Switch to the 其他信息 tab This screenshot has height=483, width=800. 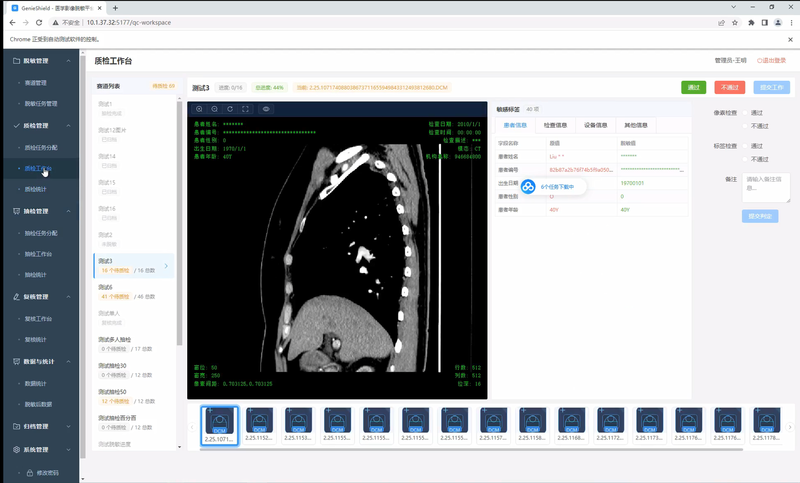[636, 125]
